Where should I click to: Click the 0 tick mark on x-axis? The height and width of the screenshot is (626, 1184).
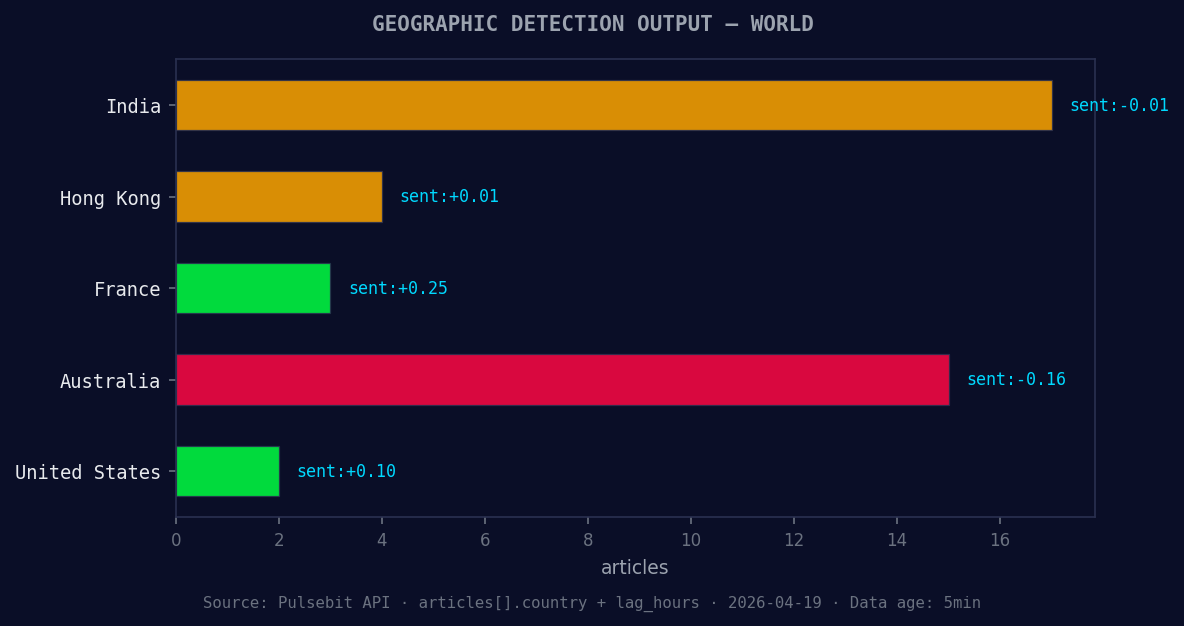pyautogui.click(x=176, y=539)
